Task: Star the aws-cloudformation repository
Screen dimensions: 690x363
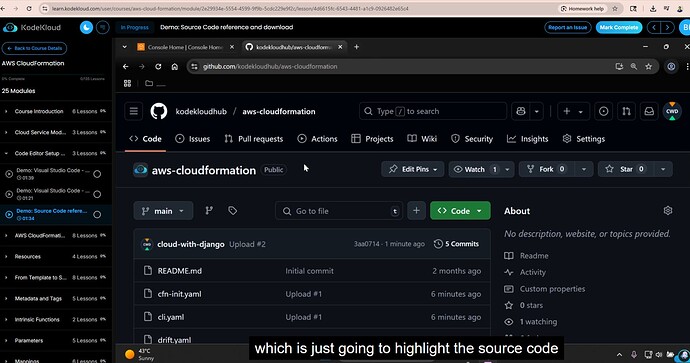Action: click(625, 169)
